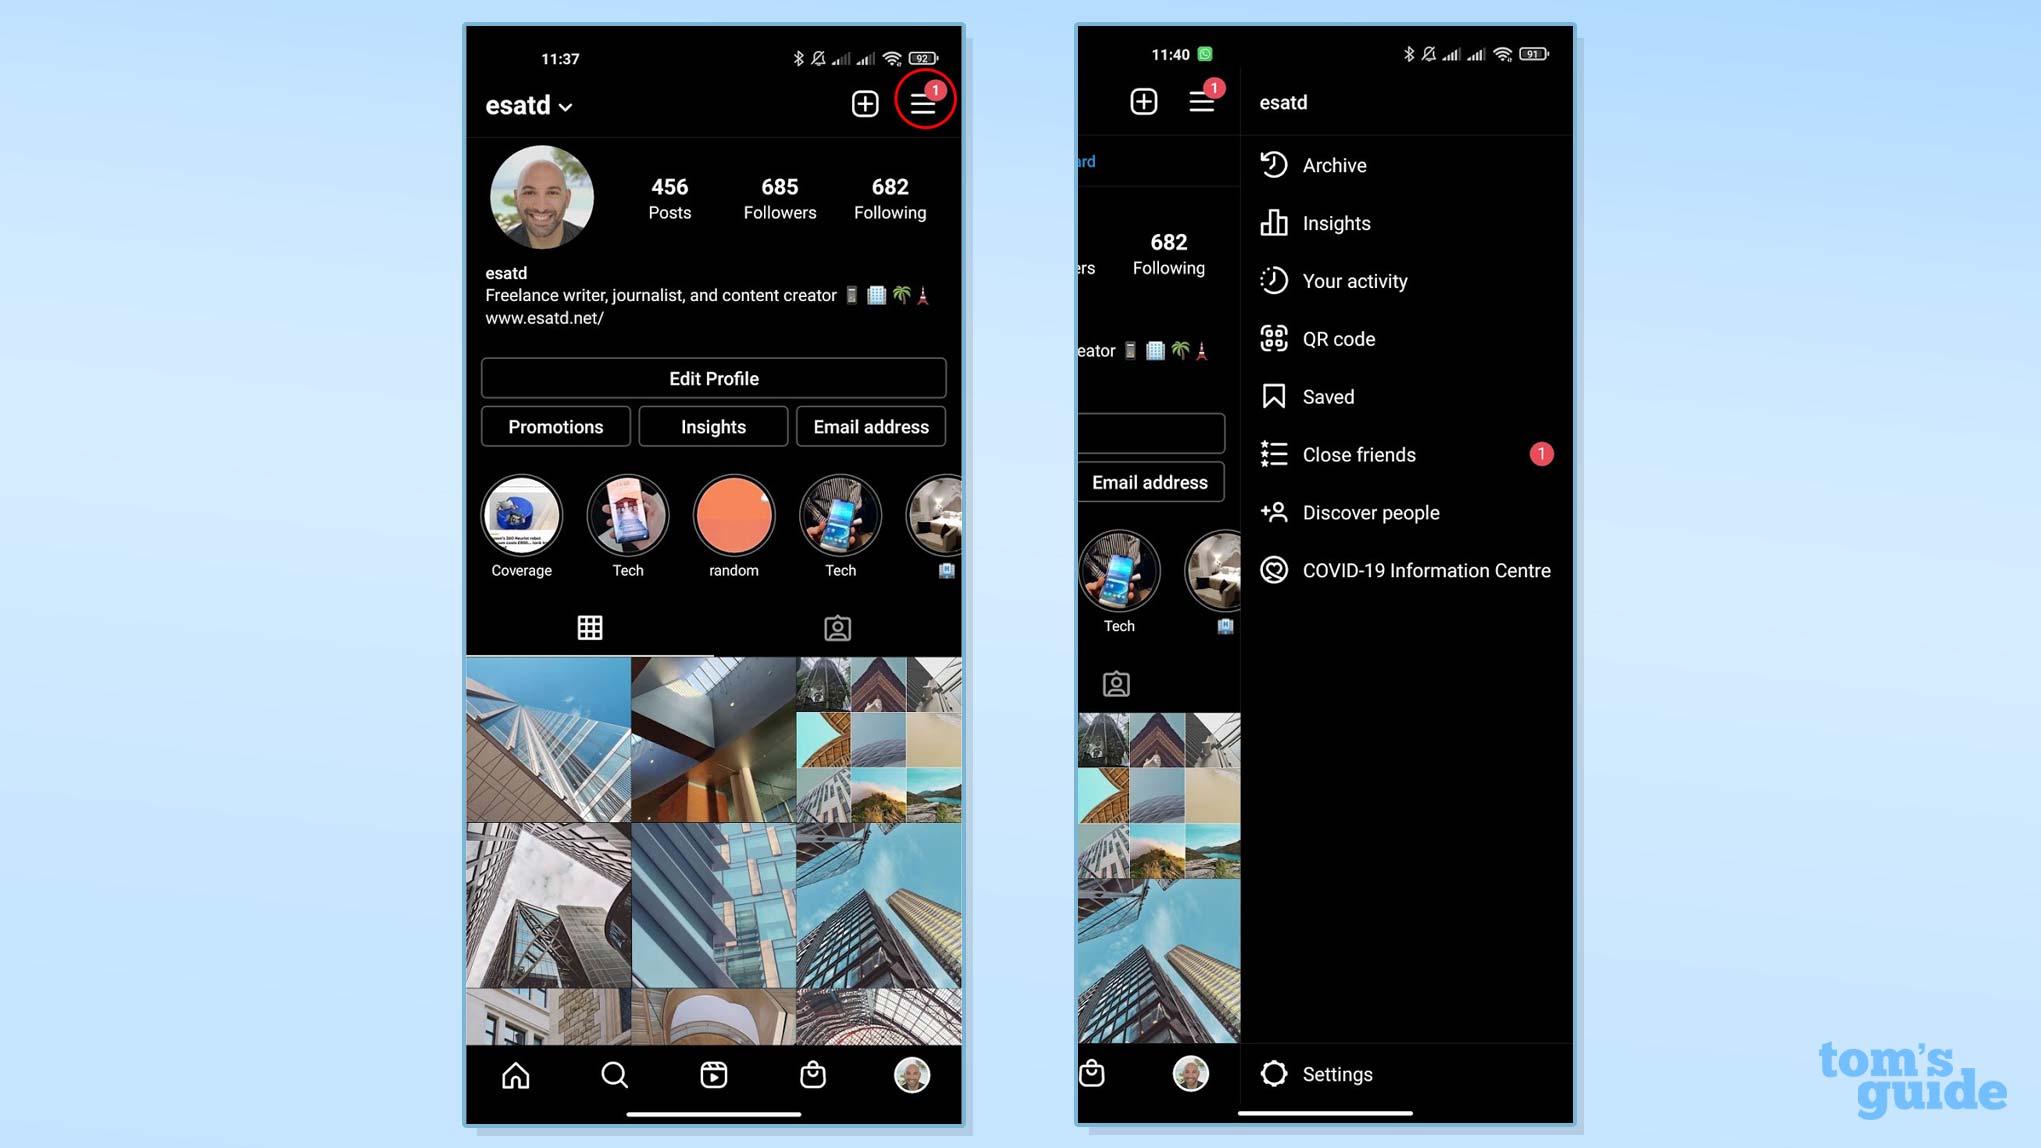This screenshot has width=2041, height=1148.
Task: Click Email address button
Action: click(x=871, y=426)
